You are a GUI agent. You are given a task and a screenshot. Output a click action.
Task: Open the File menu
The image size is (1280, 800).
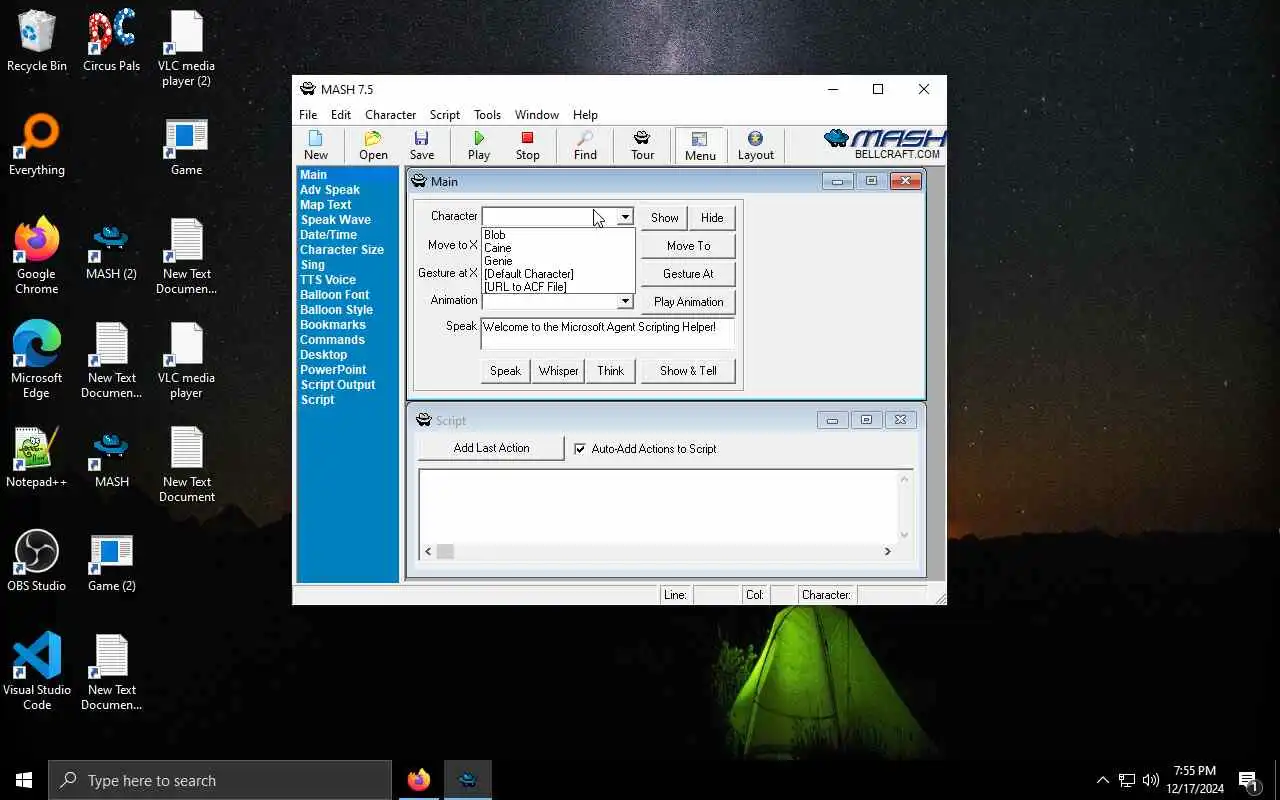[308, 115]
